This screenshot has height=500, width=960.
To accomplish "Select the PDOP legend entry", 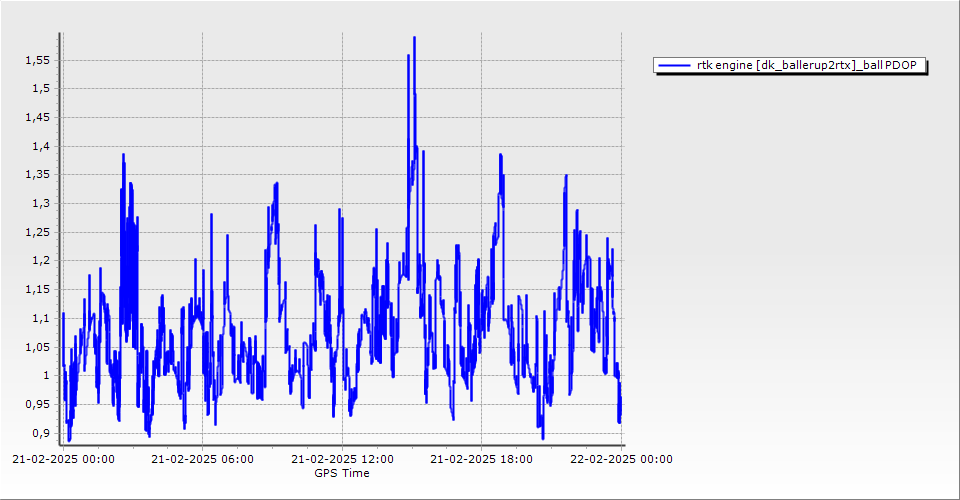I will (x=790, y=65).
